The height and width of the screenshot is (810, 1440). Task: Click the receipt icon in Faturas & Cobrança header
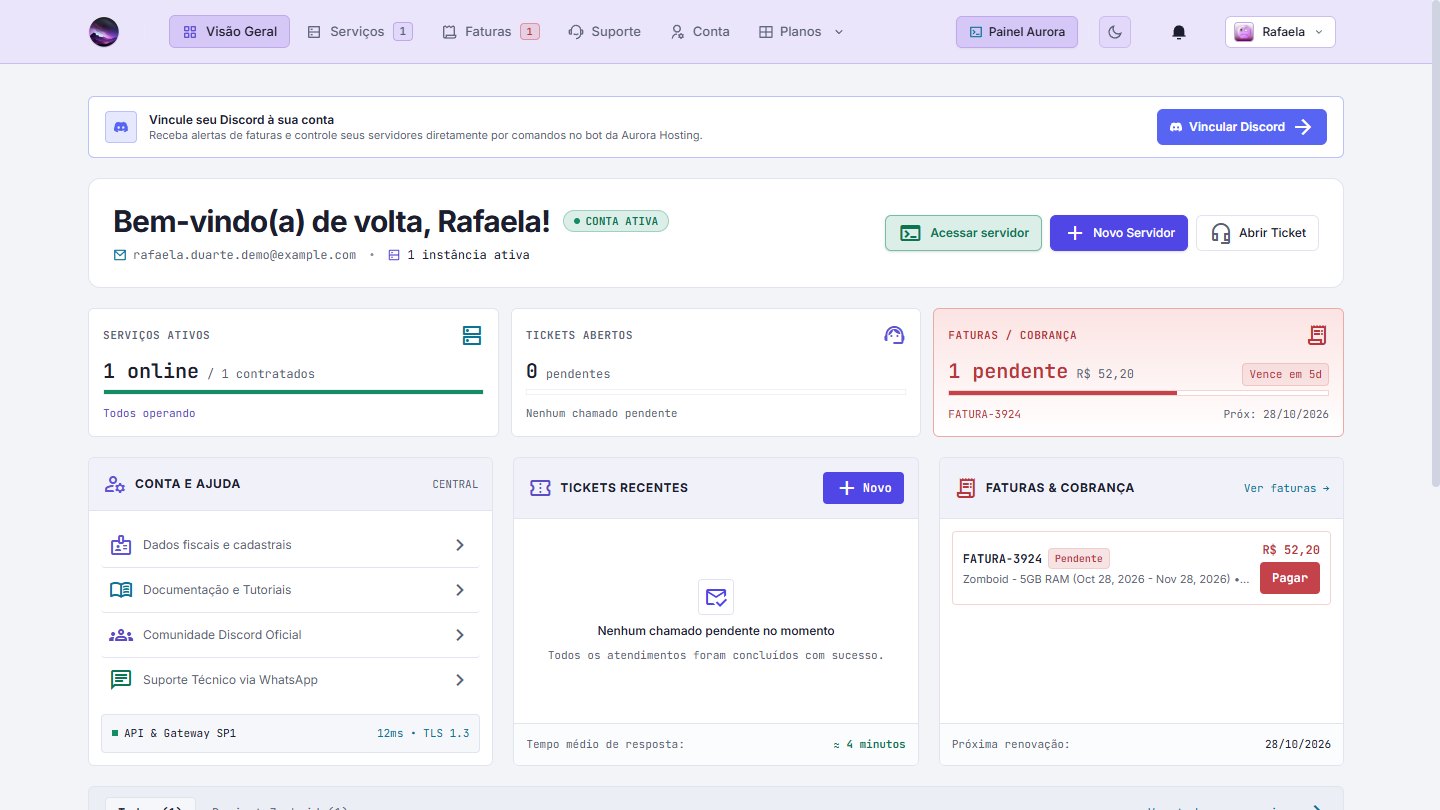[x=966, y=488]
